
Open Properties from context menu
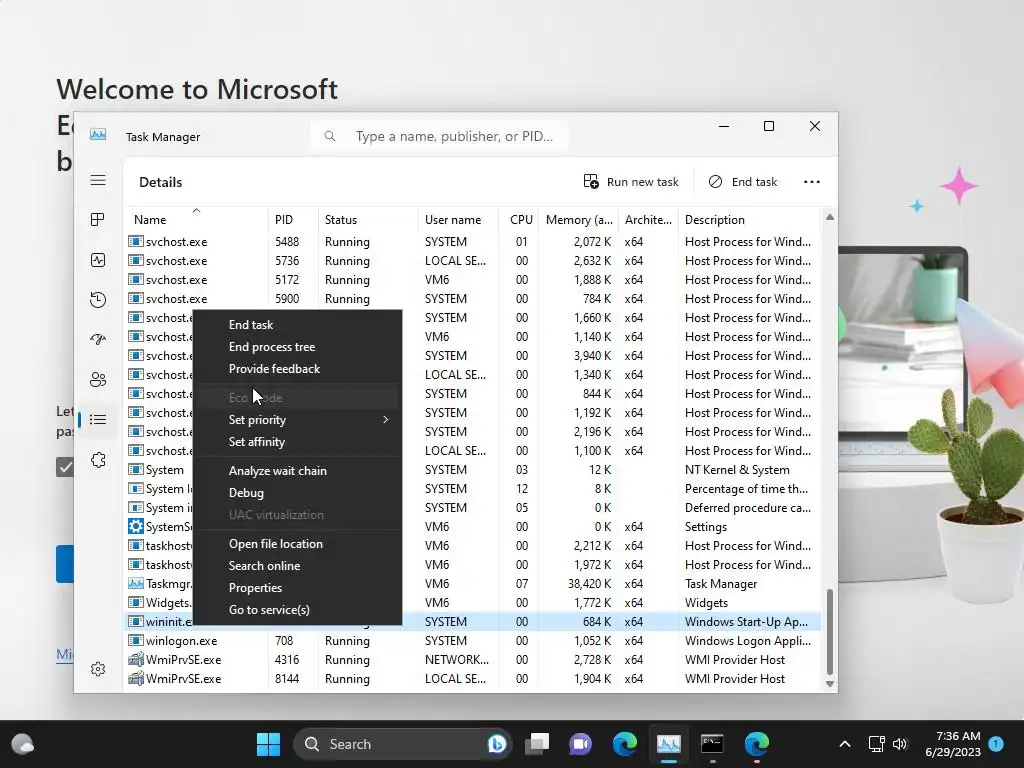click(x=297, y=588)
